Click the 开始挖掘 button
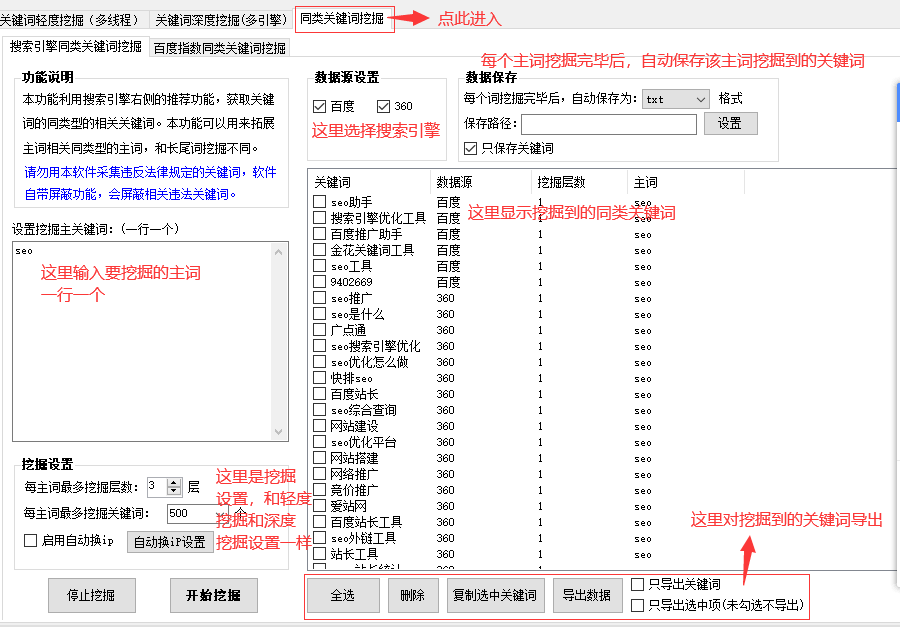Screen dimensions: 900x627 point(214,595)
